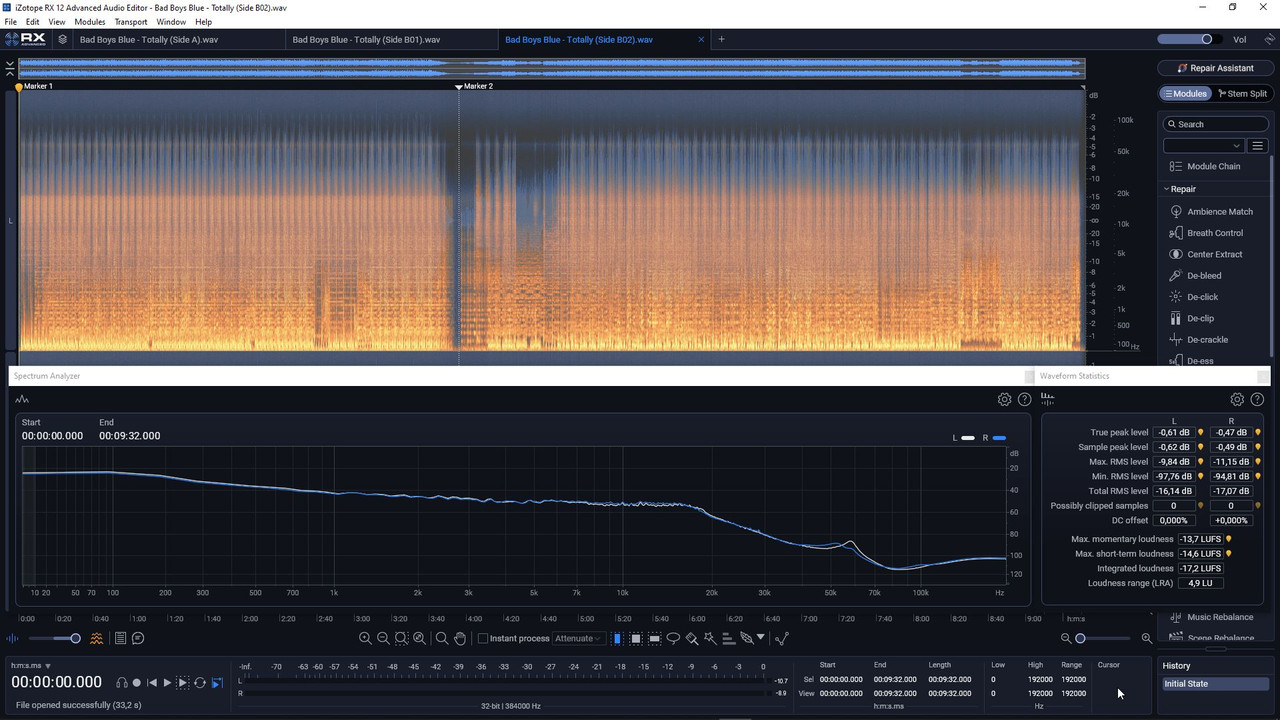Switch to Modules view
This screenshot has height=720, width=1280.
coord(1185,94)
